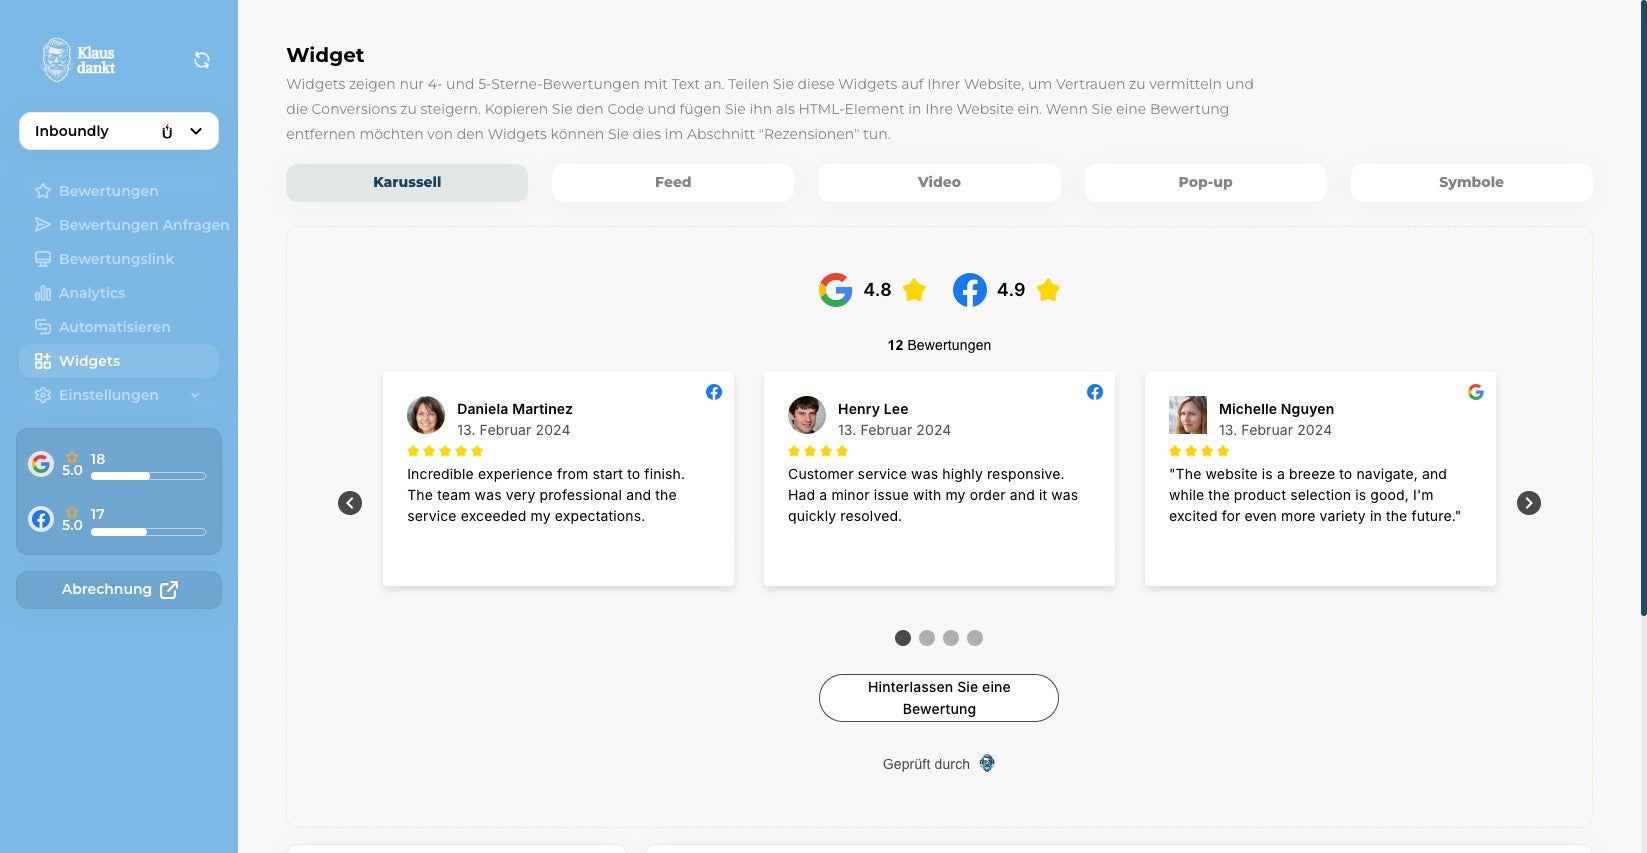Switch to the Pop-up tab
Screen dimensions: 1647x853
1206,183
